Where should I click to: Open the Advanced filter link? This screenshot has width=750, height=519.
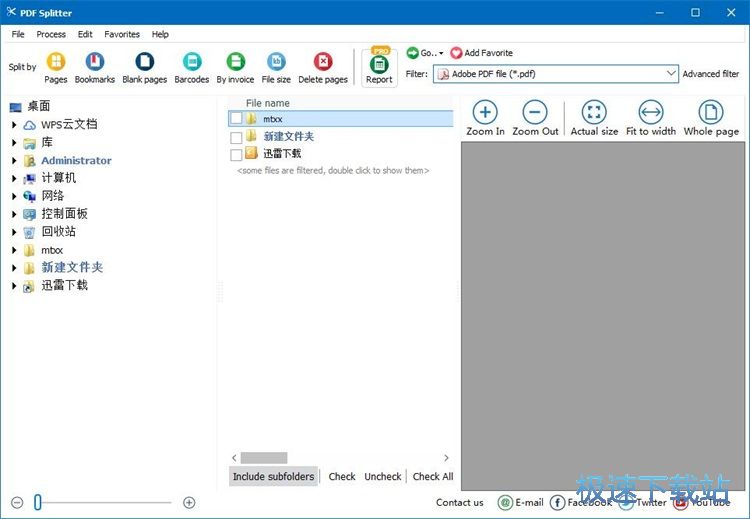tap(710, 74)
